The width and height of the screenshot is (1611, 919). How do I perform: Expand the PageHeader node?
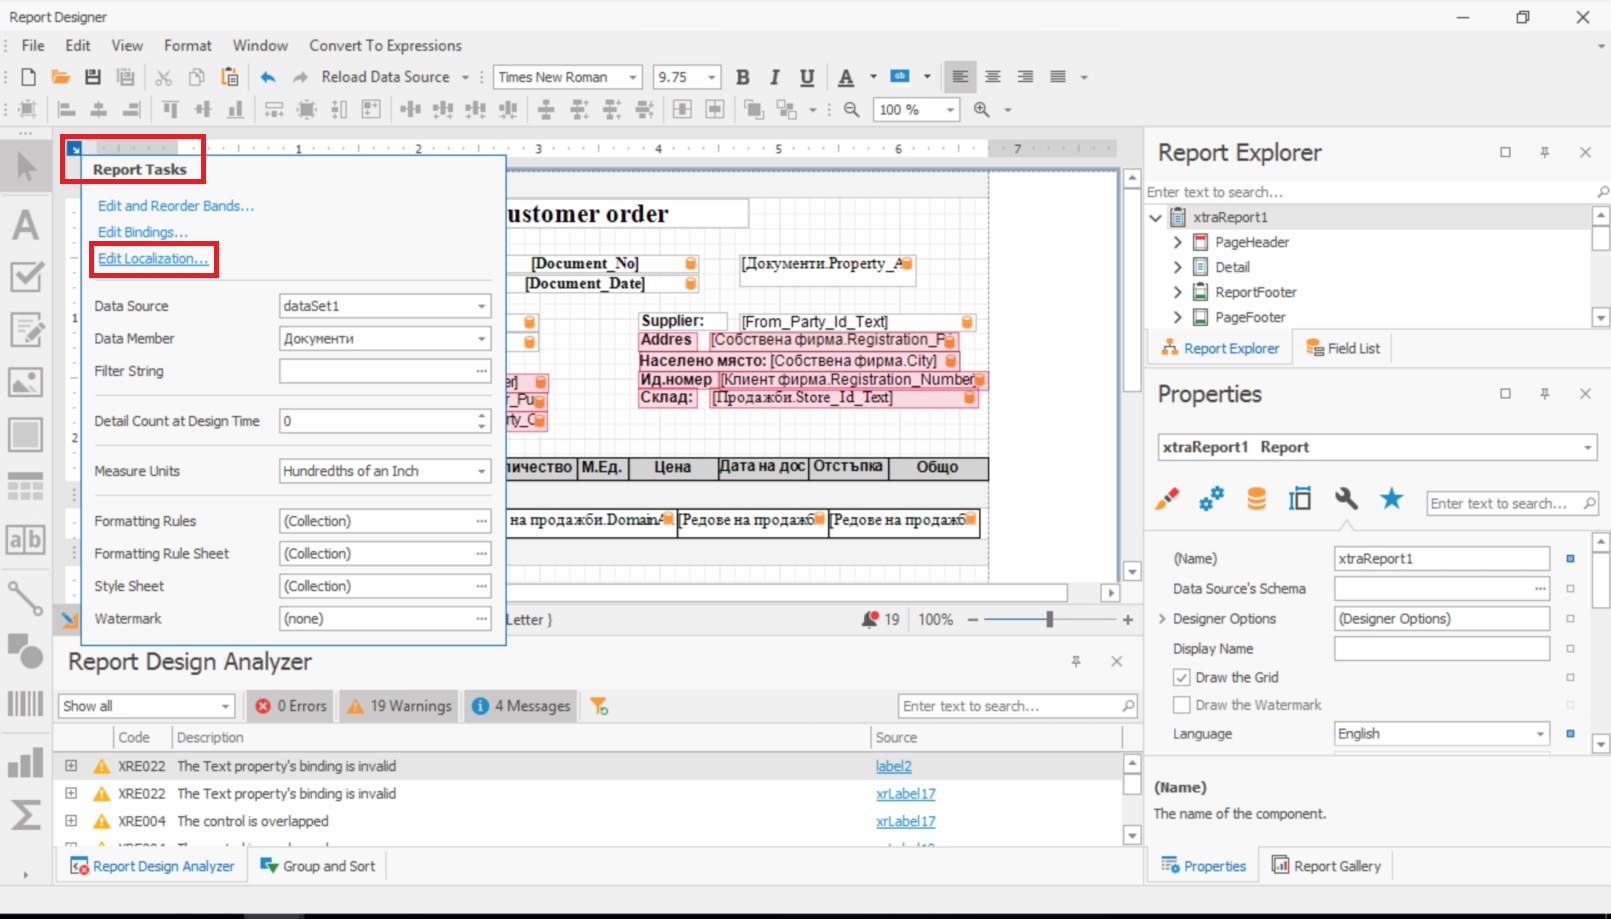(1177, 242)
